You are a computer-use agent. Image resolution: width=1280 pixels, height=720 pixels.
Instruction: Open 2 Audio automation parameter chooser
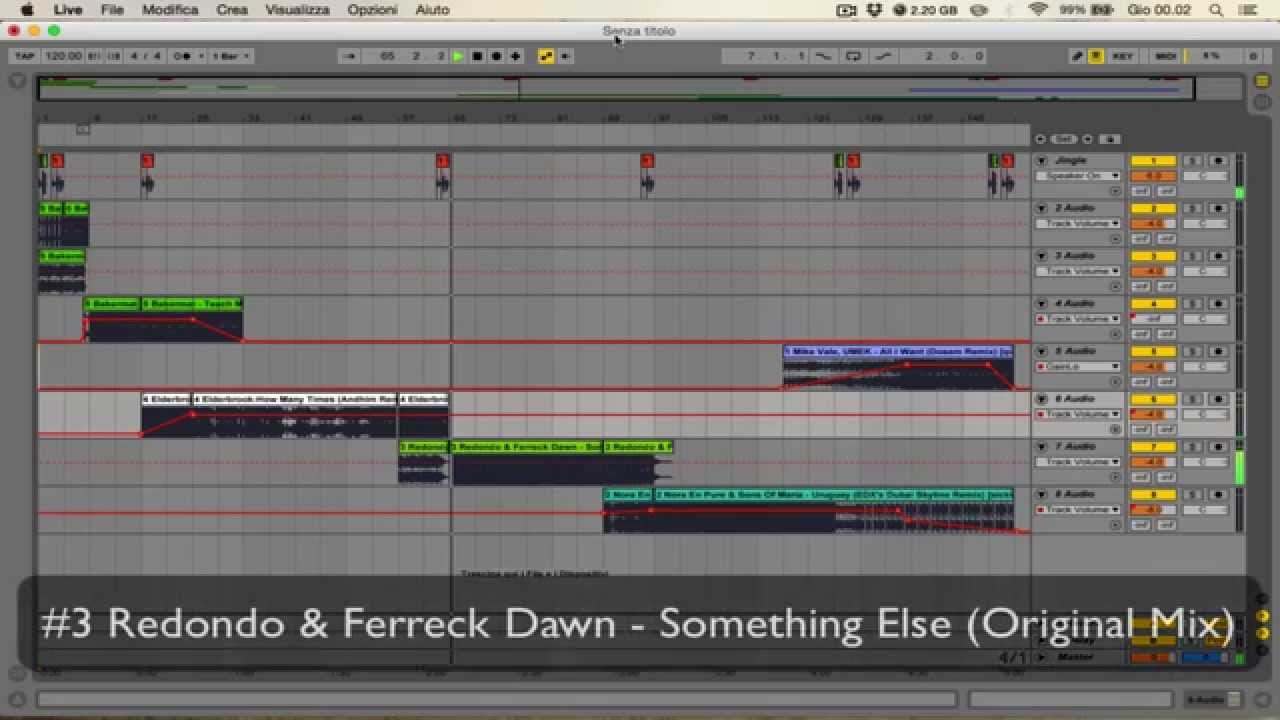tap(1078, 224)
